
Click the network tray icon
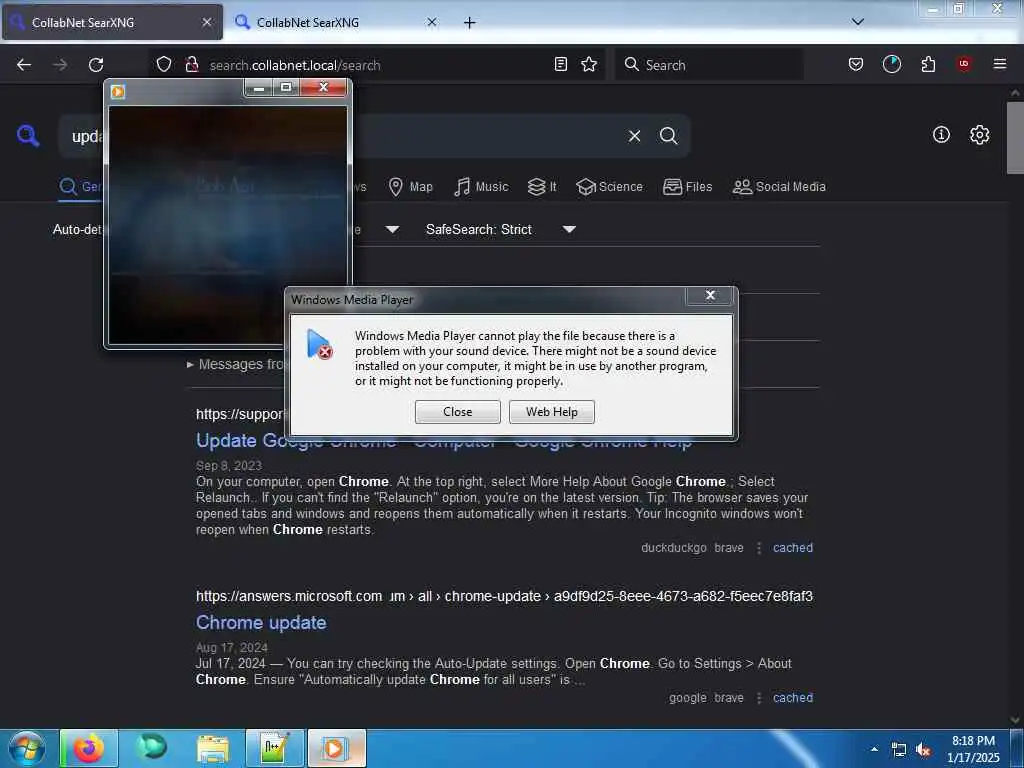coord(899,750)
